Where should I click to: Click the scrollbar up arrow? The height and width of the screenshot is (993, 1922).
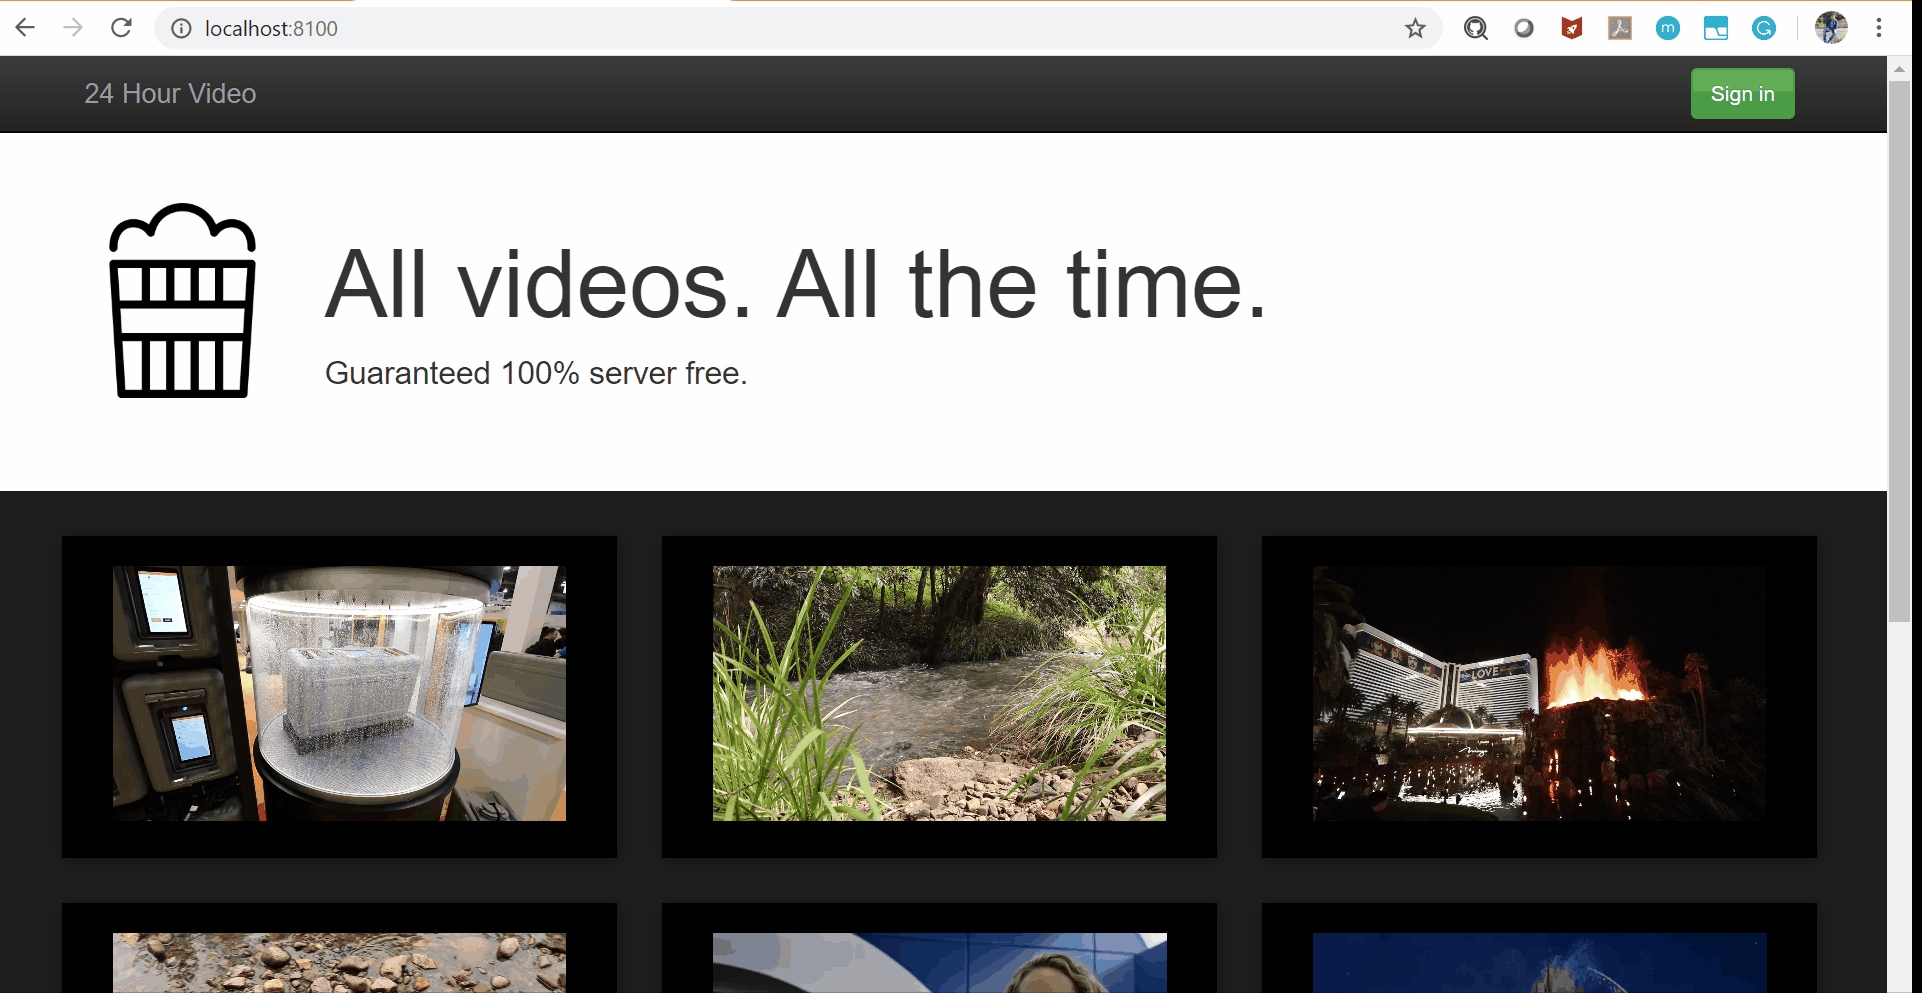pos(1899,69)
